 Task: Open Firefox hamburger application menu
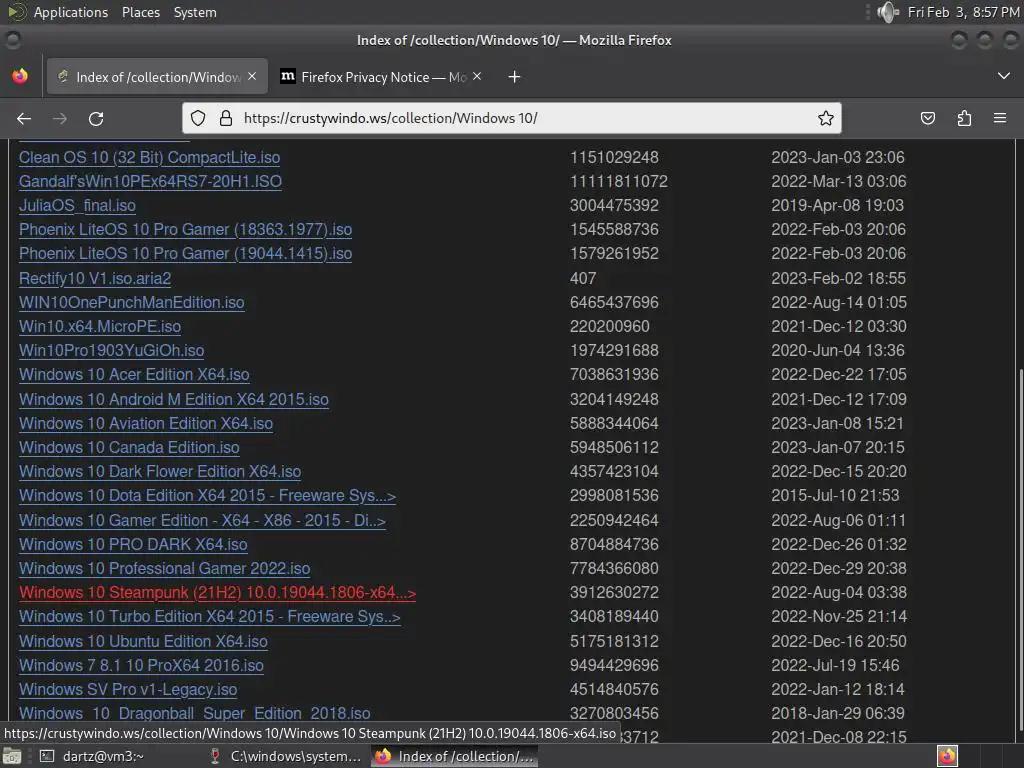1000,118
